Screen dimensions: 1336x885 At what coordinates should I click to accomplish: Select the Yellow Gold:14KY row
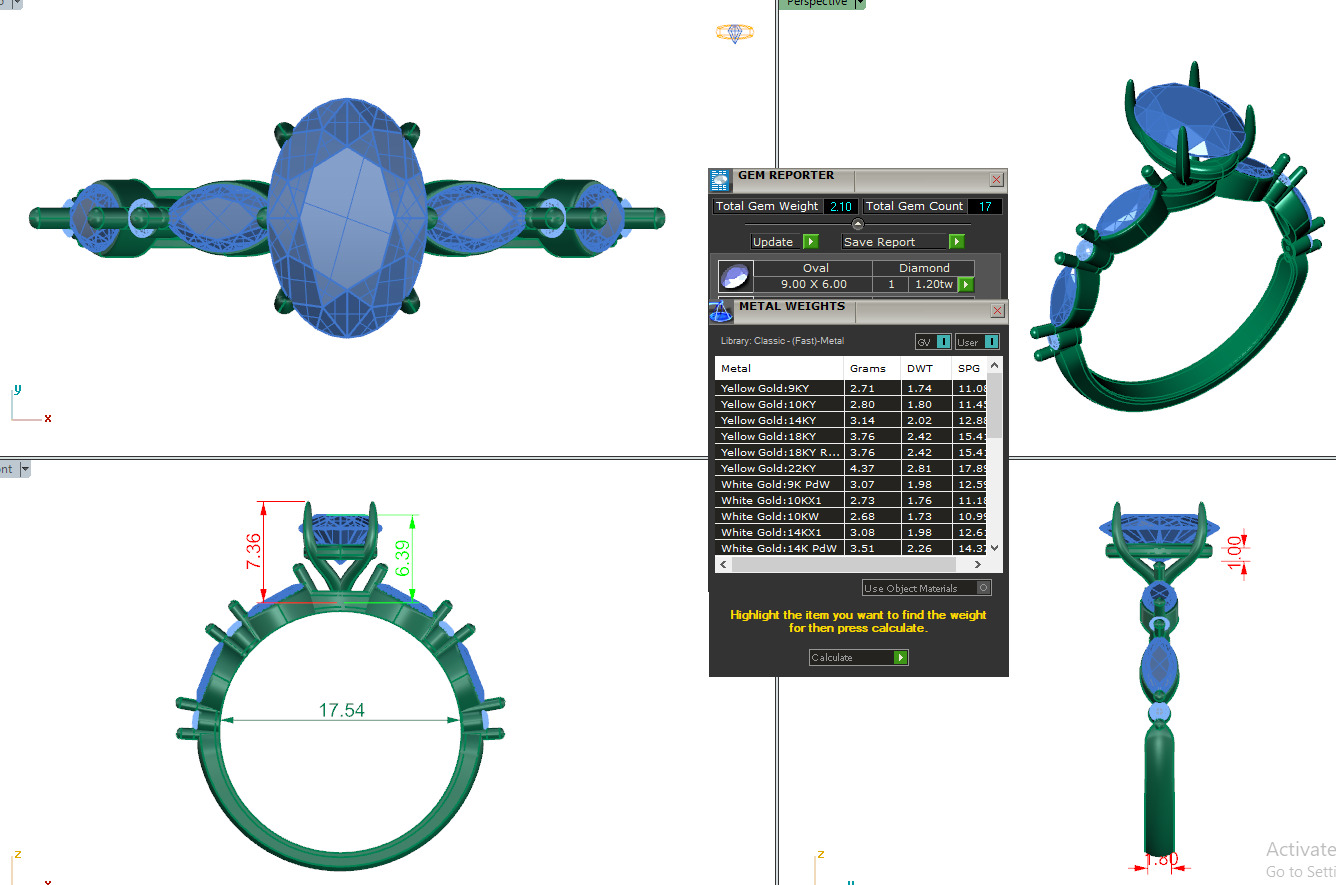click(852, 420)
